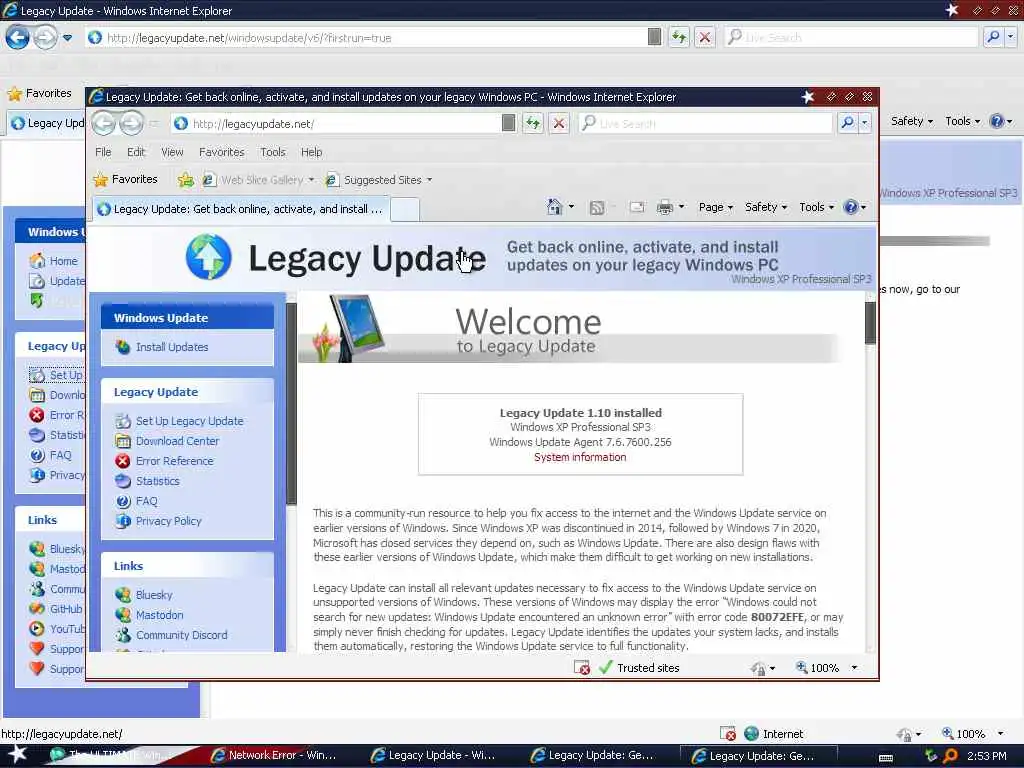Open the Statistics link in the front window
The height and width of the screenshot is (768, 1024).
157,481
